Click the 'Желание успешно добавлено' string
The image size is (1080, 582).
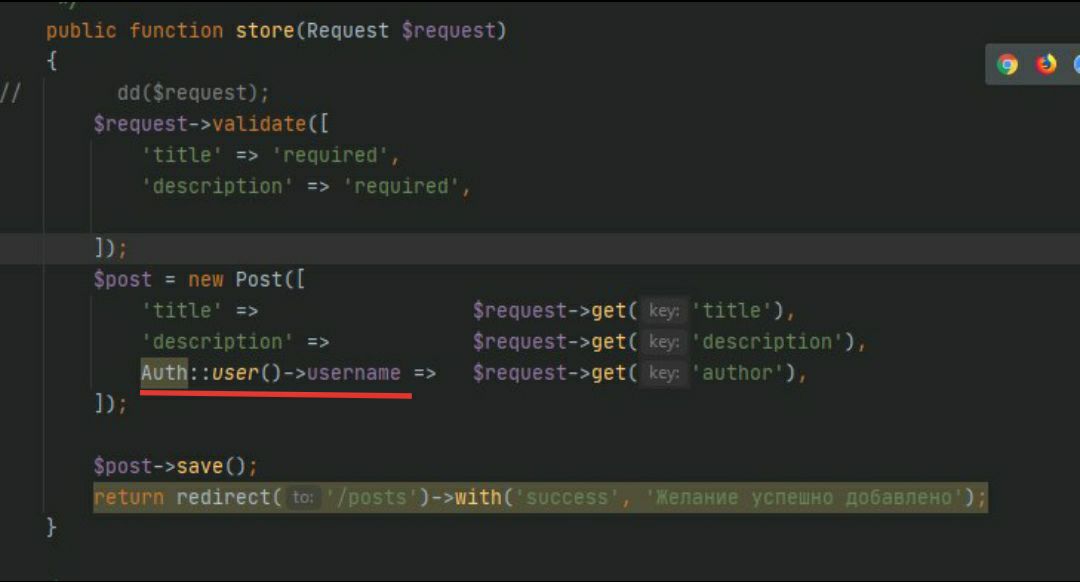pos(804,497)
